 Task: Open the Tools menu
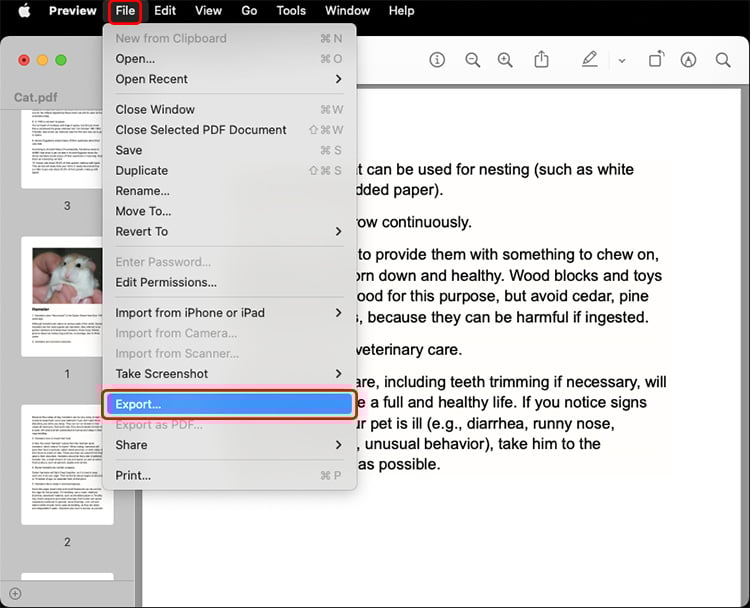point(291,11)
